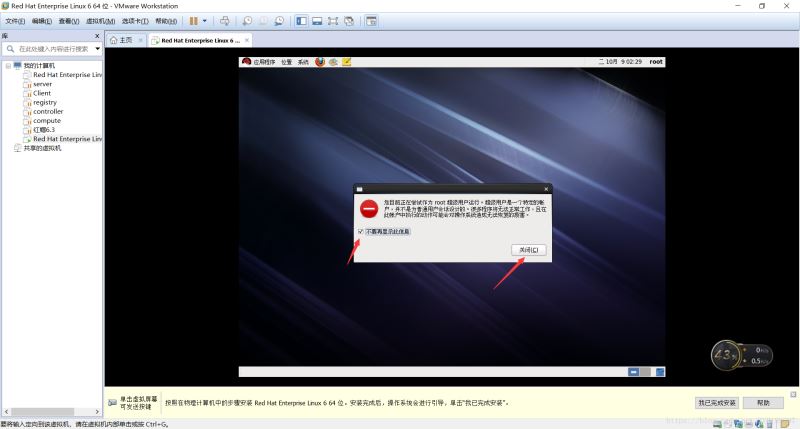Open the 虚拟机(M) menu
The image size is (800, 429).
coord(101,21)
